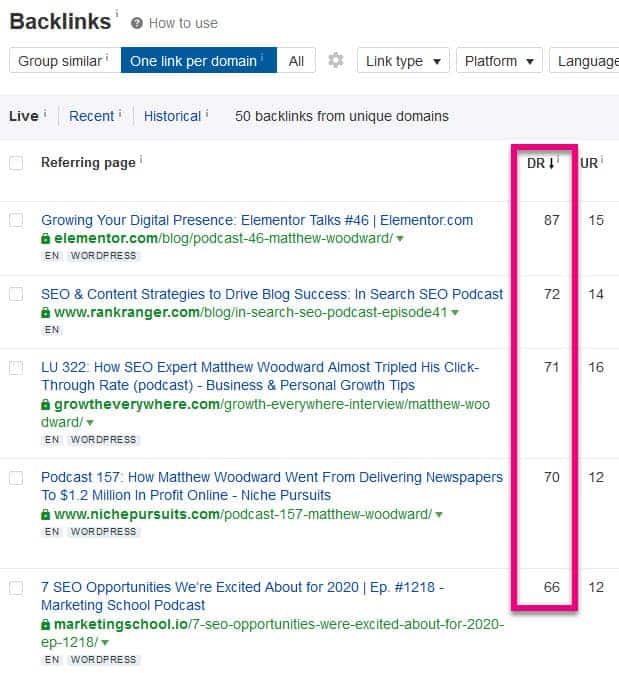This screenshot has width=619, height=673.
Task: Check the In Search SEO Podcast row checkbox
Action: [16, 294]
